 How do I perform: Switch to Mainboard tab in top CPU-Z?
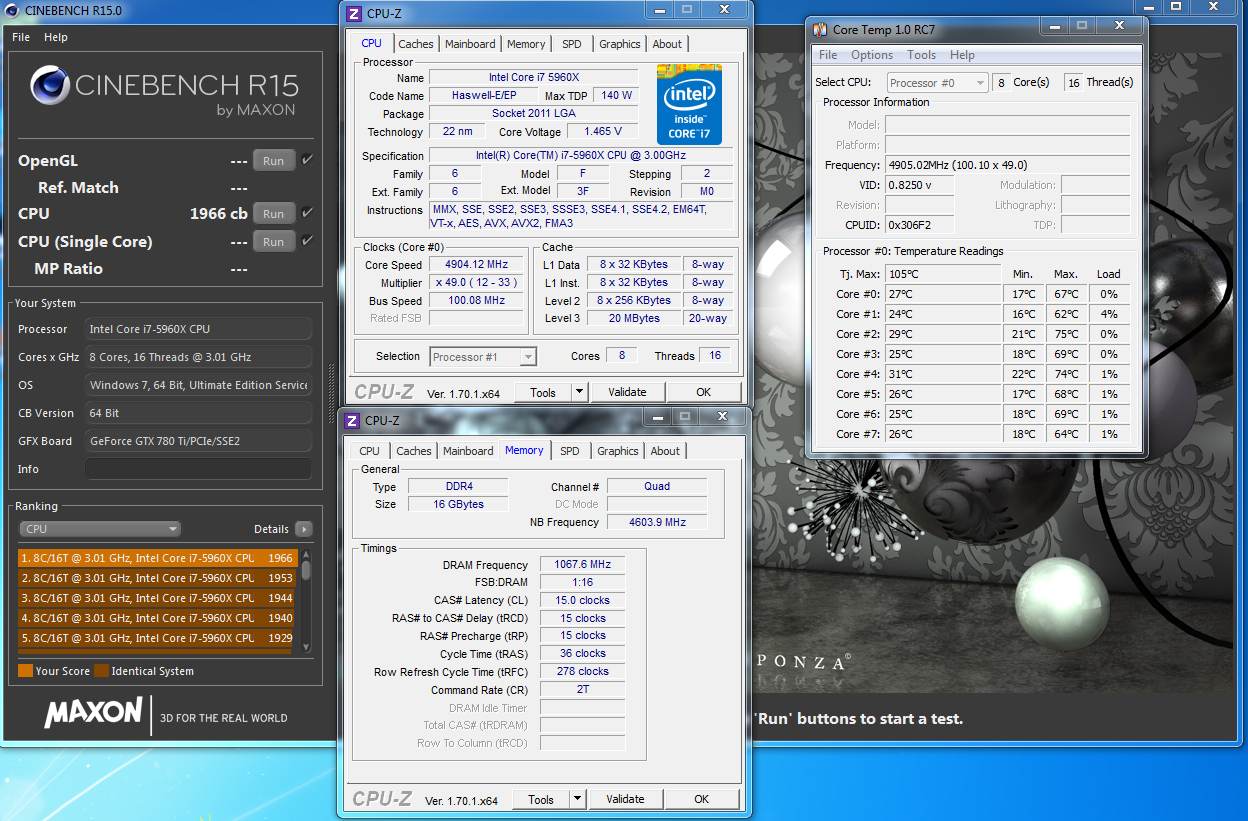[x=470, y=44]
